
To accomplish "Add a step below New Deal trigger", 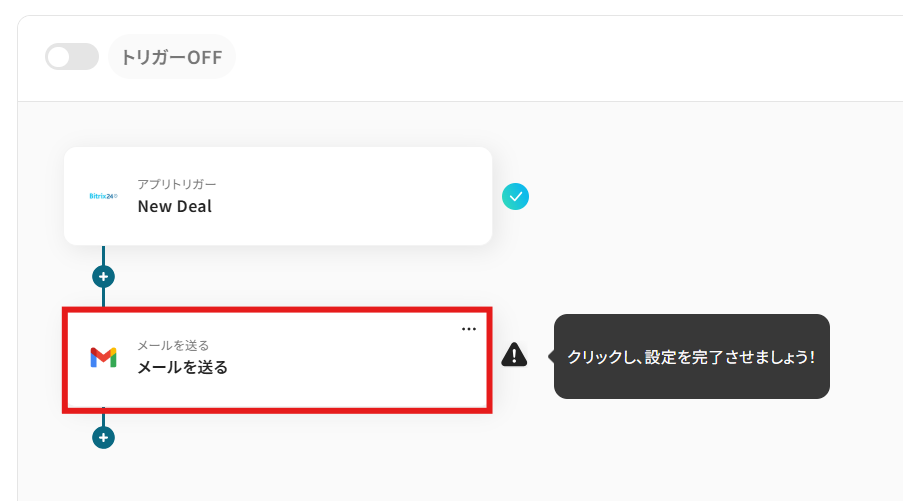I will tap(103, 276).
